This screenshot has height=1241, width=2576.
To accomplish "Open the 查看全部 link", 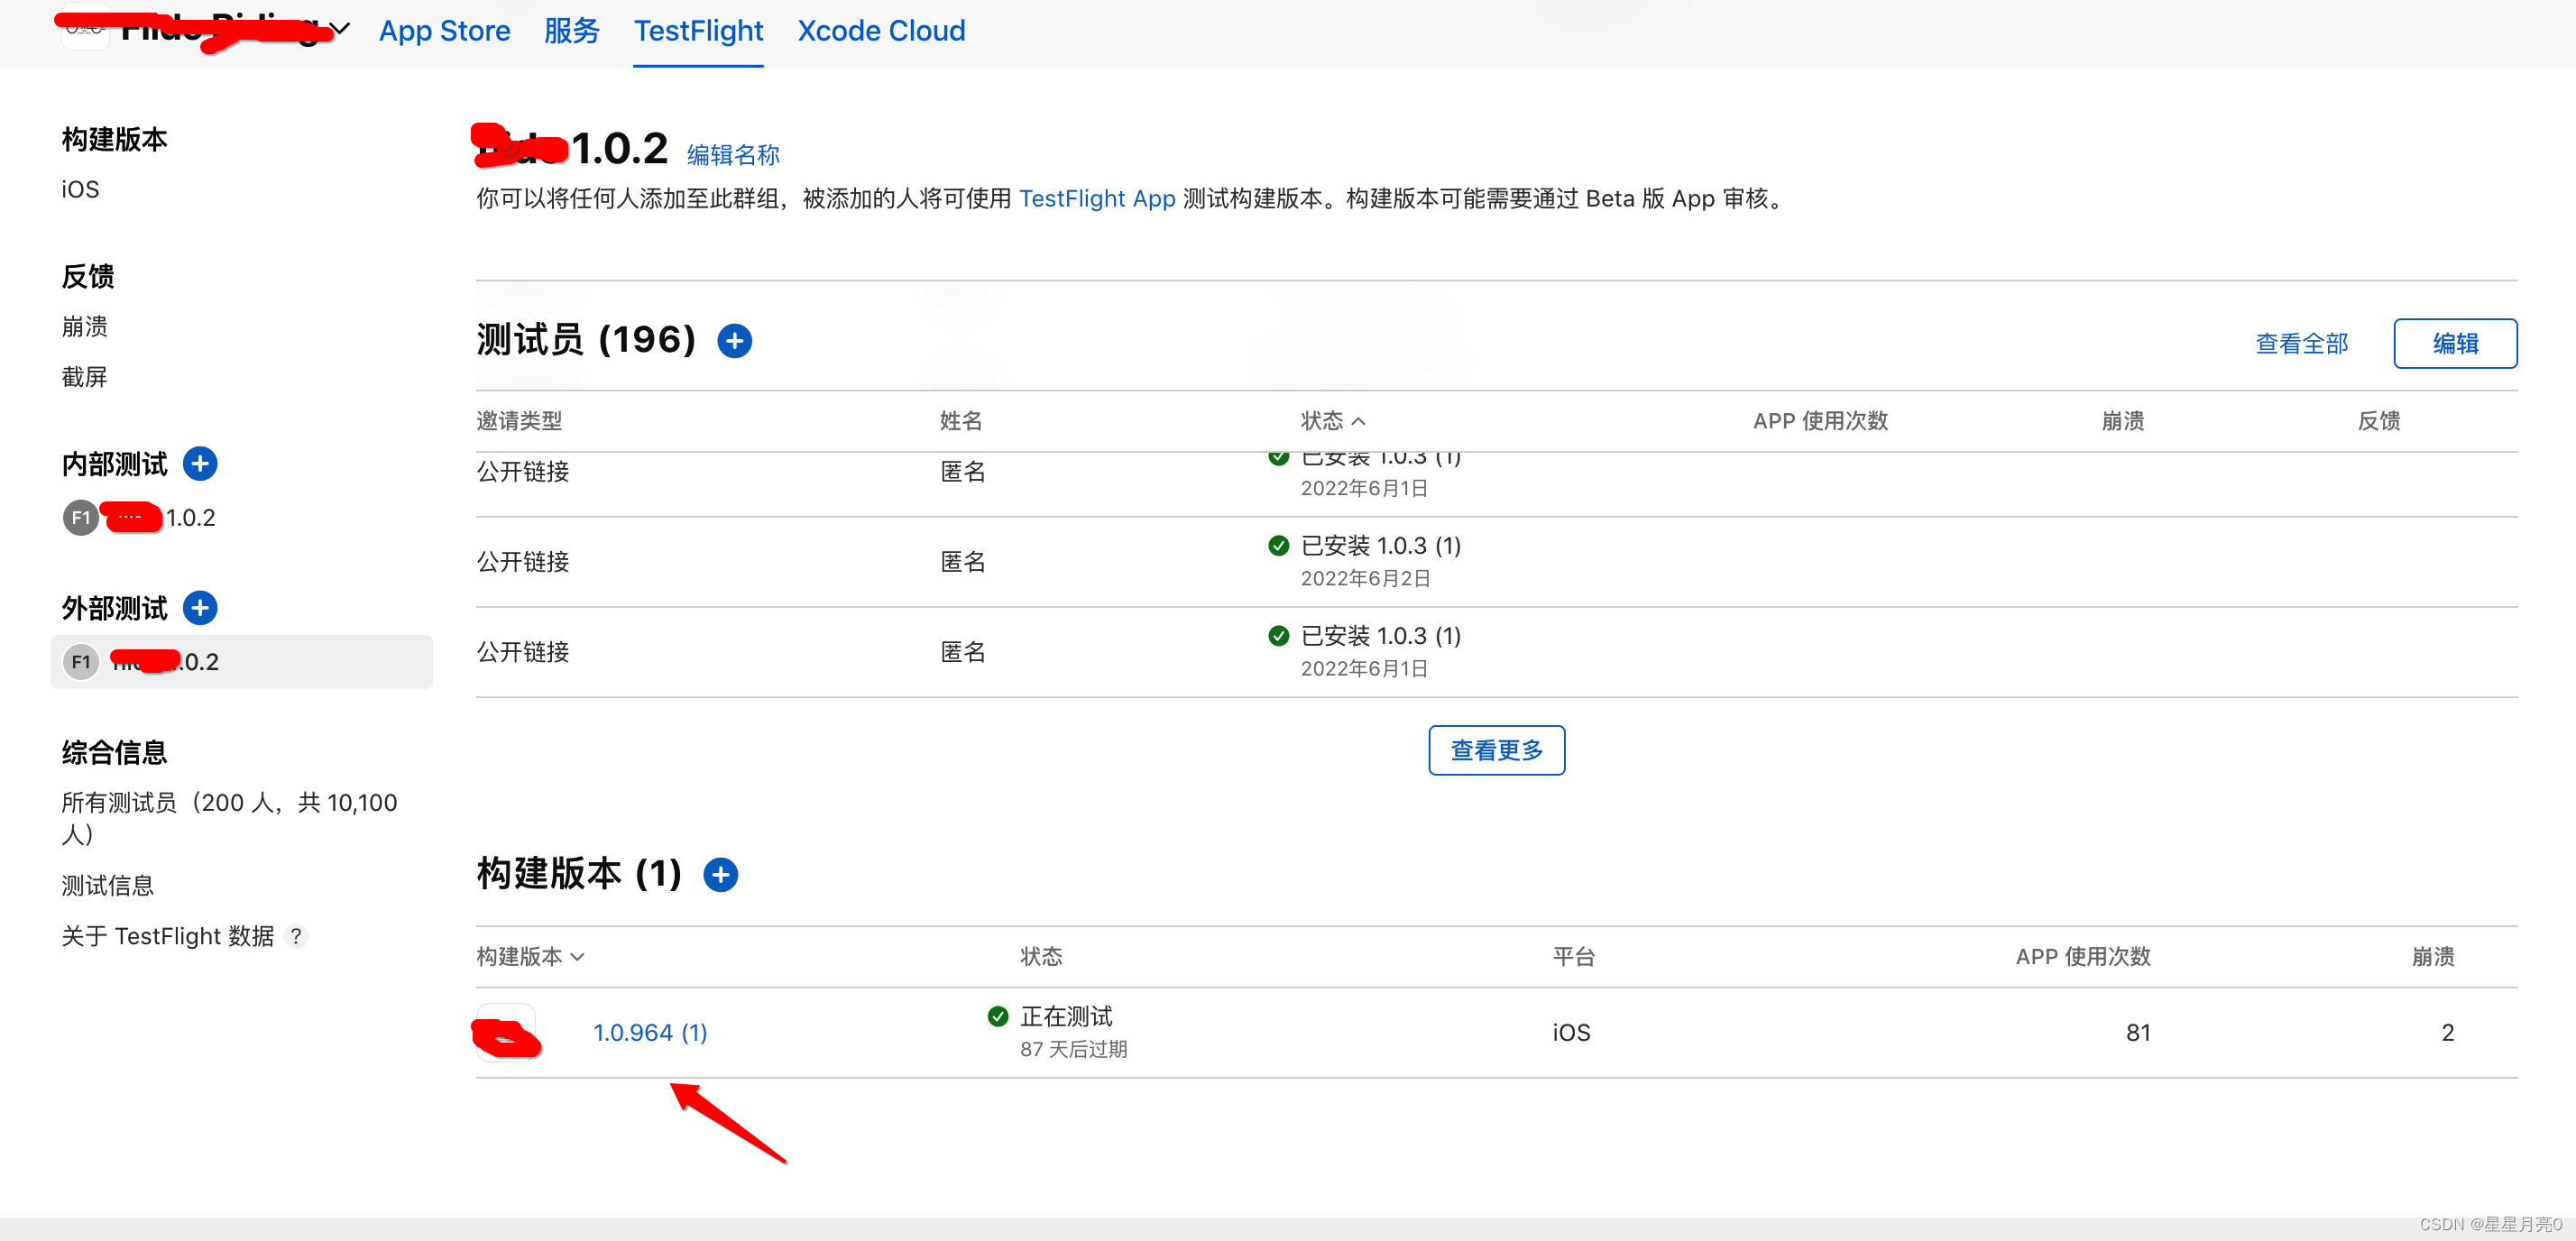I will tap(2300, 344).
